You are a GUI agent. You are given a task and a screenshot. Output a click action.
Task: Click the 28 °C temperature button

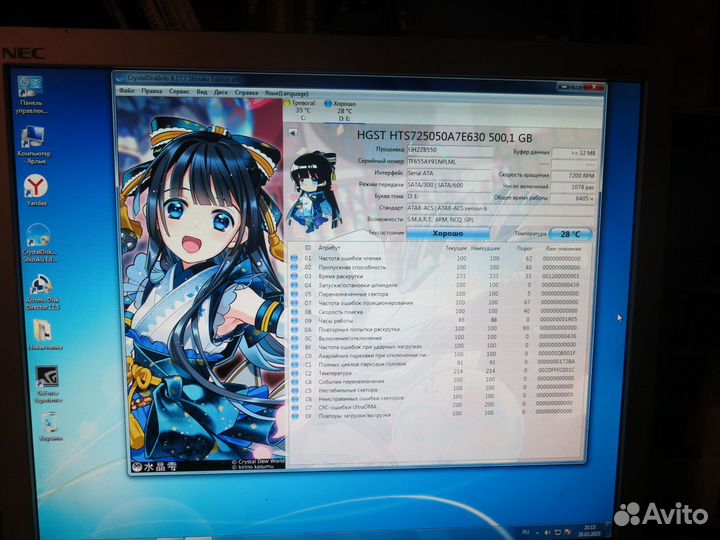(x=570, y=234)
